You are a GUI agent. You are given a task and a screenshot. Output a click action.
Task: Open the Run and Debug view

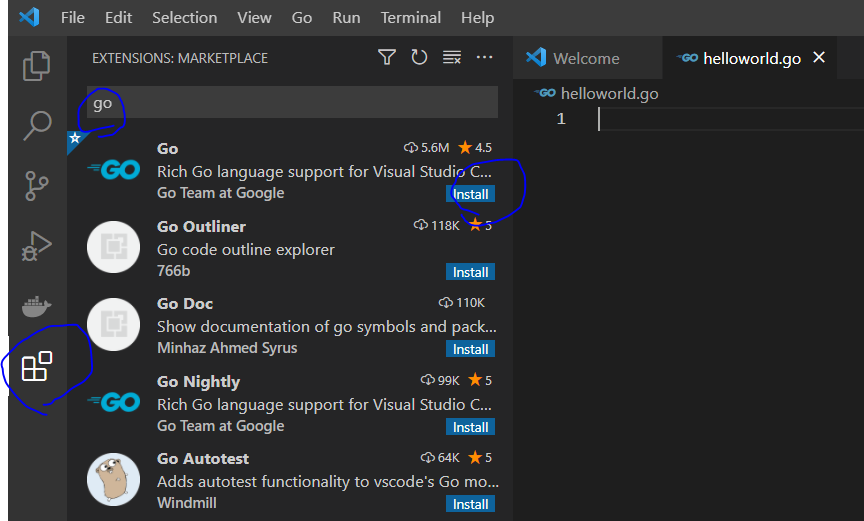36,246
